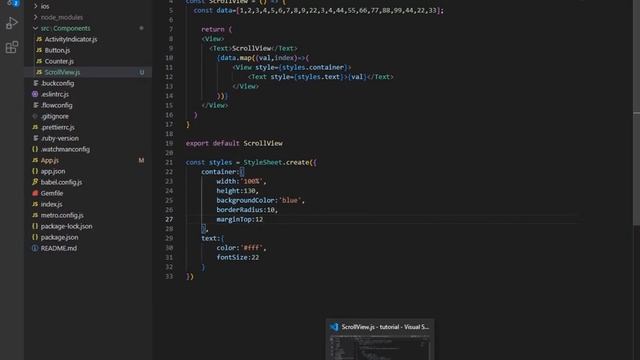Viewport: 640px width, 360px height.
Task: Click the 'borderRadius:10,' line
Action: [x=247, y=210]
